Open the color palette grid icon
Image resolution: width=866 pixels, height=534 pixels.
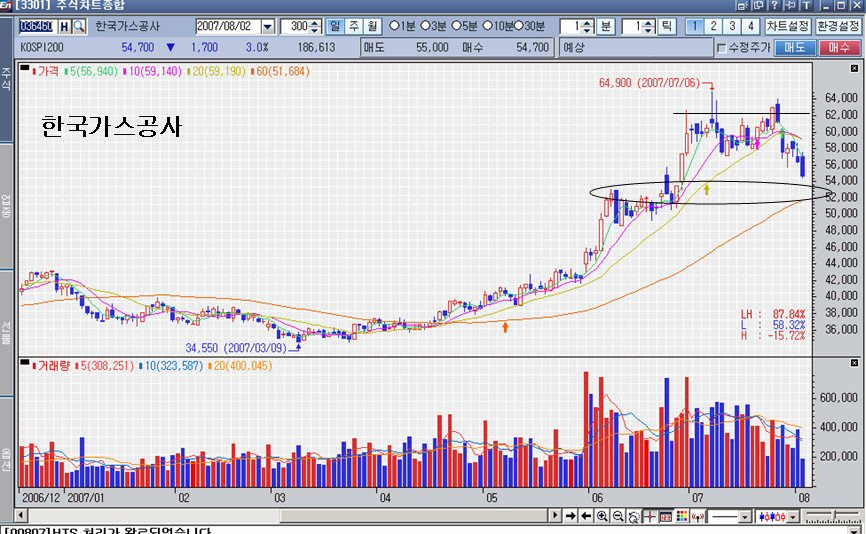(682, 516)
